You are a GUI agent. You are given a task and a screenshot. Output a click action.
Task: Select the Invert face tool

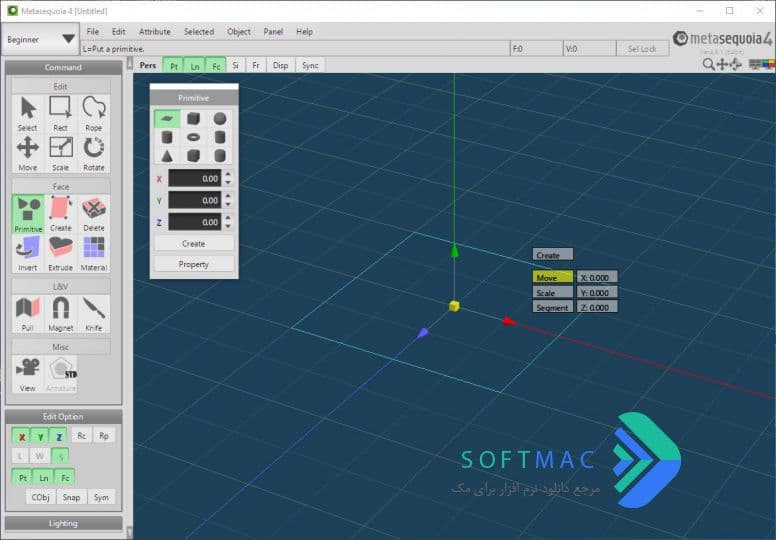pyautogui.click(x=28, y=253)
